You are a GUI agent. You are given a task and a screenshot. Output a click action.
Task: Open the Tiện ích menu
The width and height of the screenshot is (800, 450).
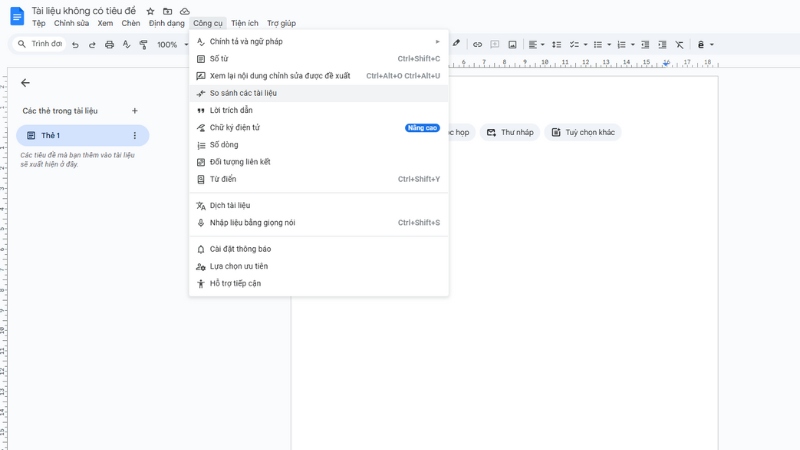tap(244, 23)
